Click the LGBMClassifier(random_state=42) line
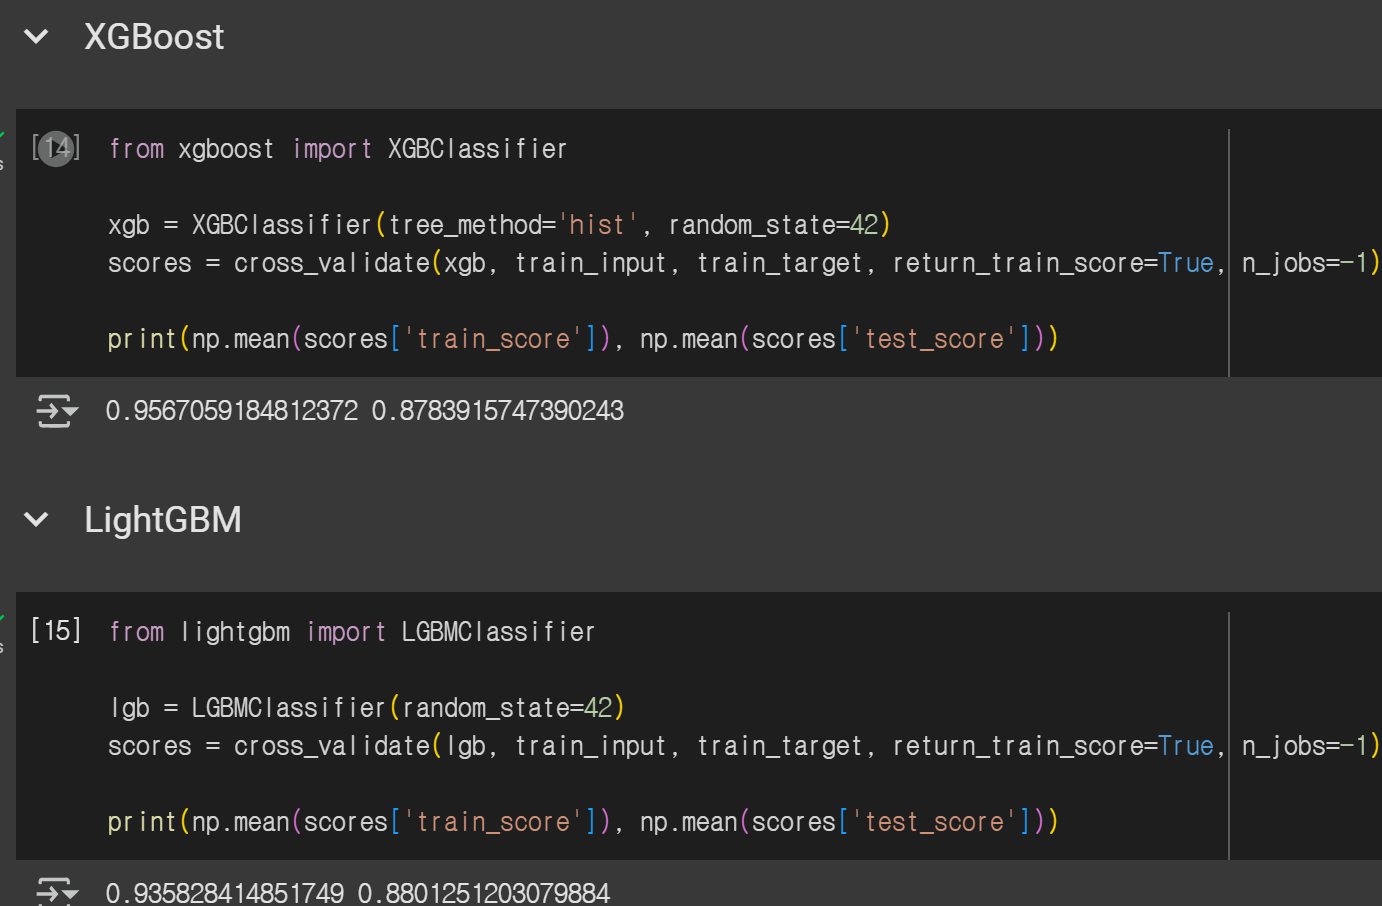1382x906 pixels. (367, 708)
